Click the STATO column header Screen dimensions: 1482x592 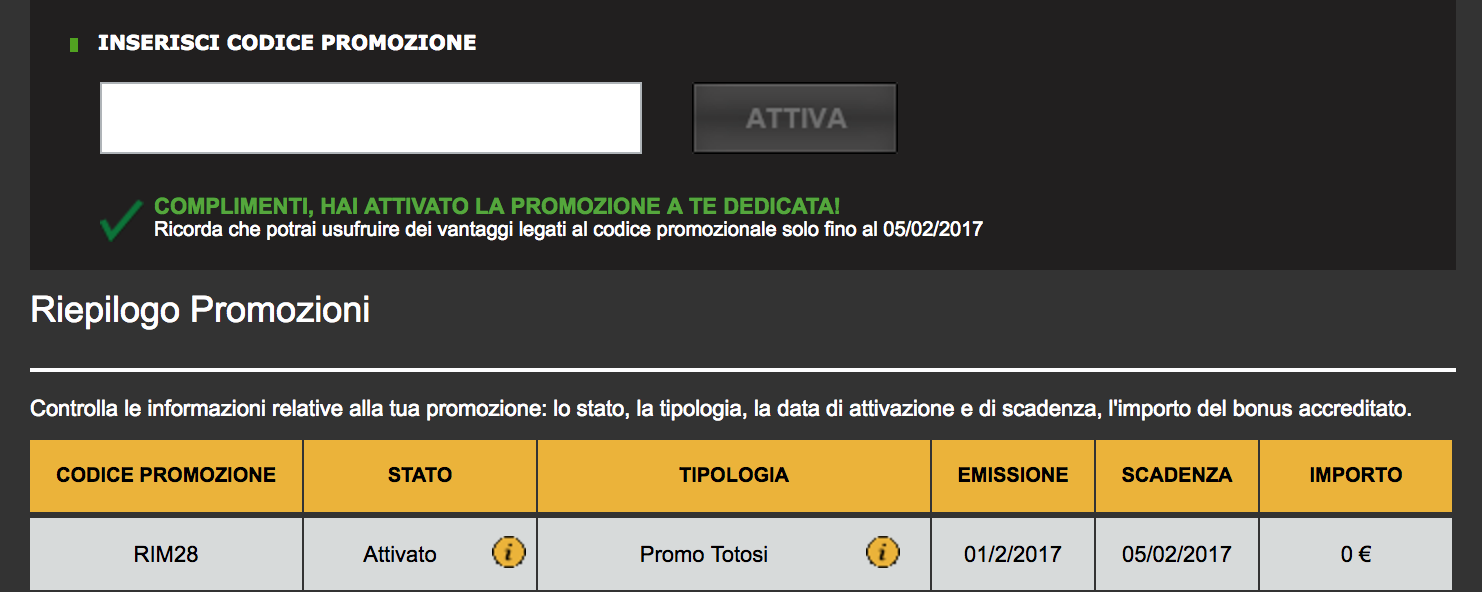point(420,476)
